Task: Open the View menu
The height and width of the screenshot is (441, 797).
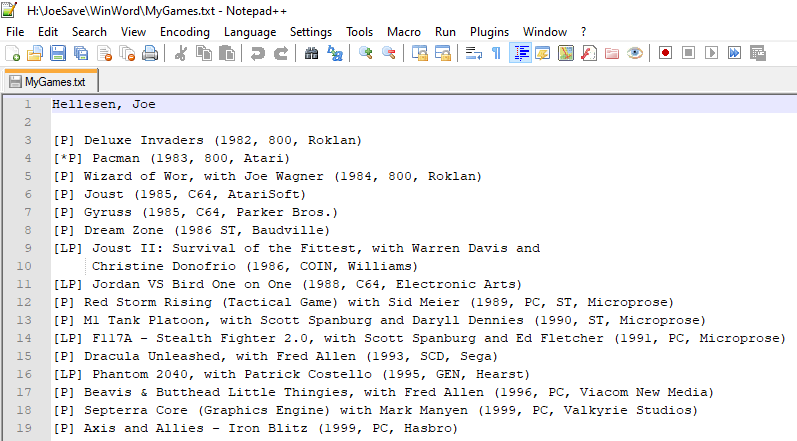Action: (x=133, y=32)
